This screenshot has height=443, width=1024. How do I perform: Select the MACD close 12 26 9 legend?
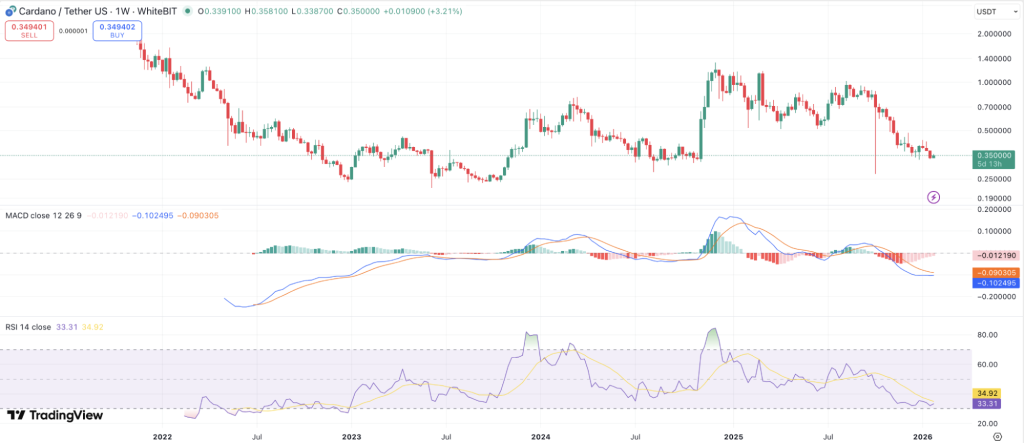(x=45, y=215)
